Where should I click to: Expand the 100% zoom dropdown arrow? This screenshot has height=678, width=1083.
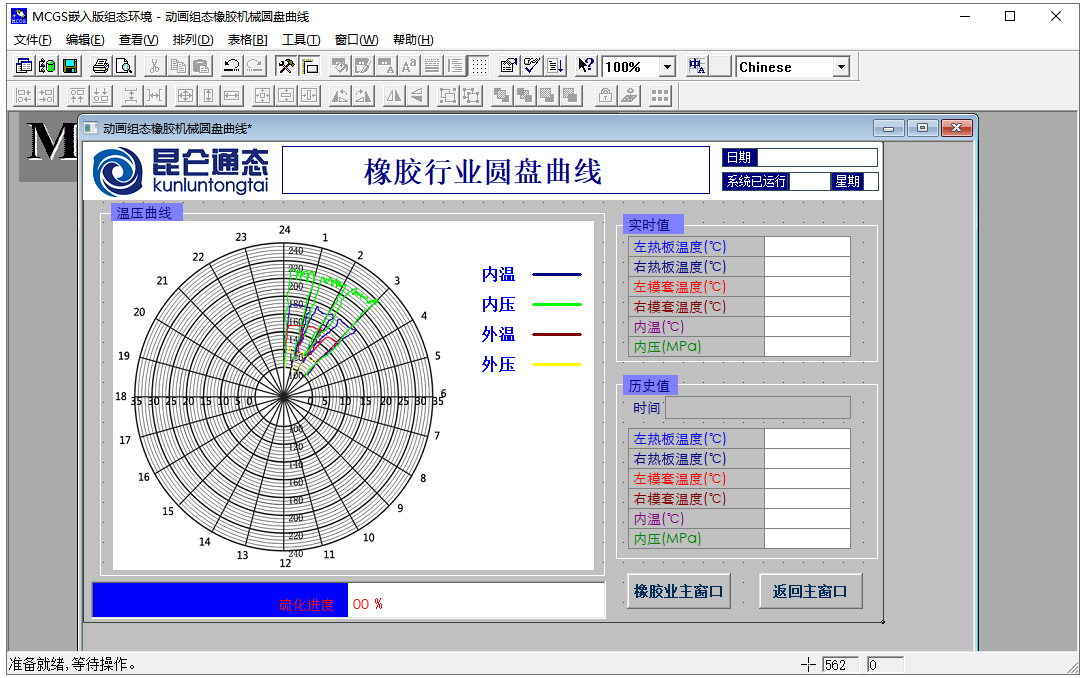coord(667,67)
